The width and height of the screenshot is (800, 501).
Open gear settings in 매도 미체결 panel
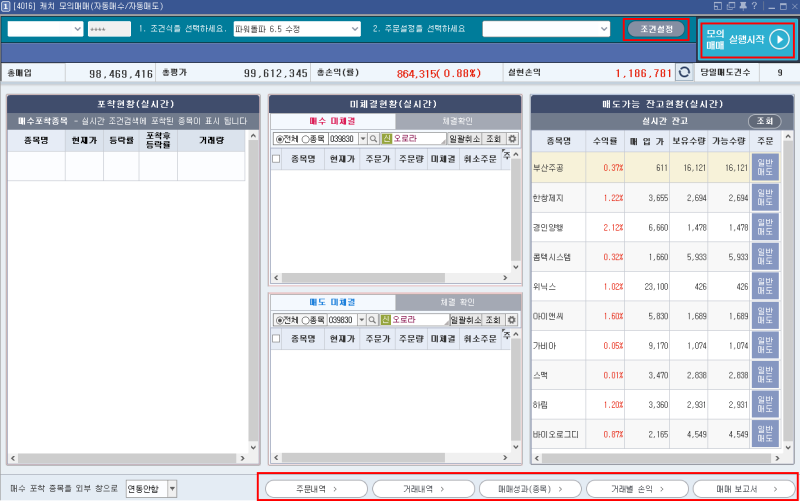tap(512, 320)
